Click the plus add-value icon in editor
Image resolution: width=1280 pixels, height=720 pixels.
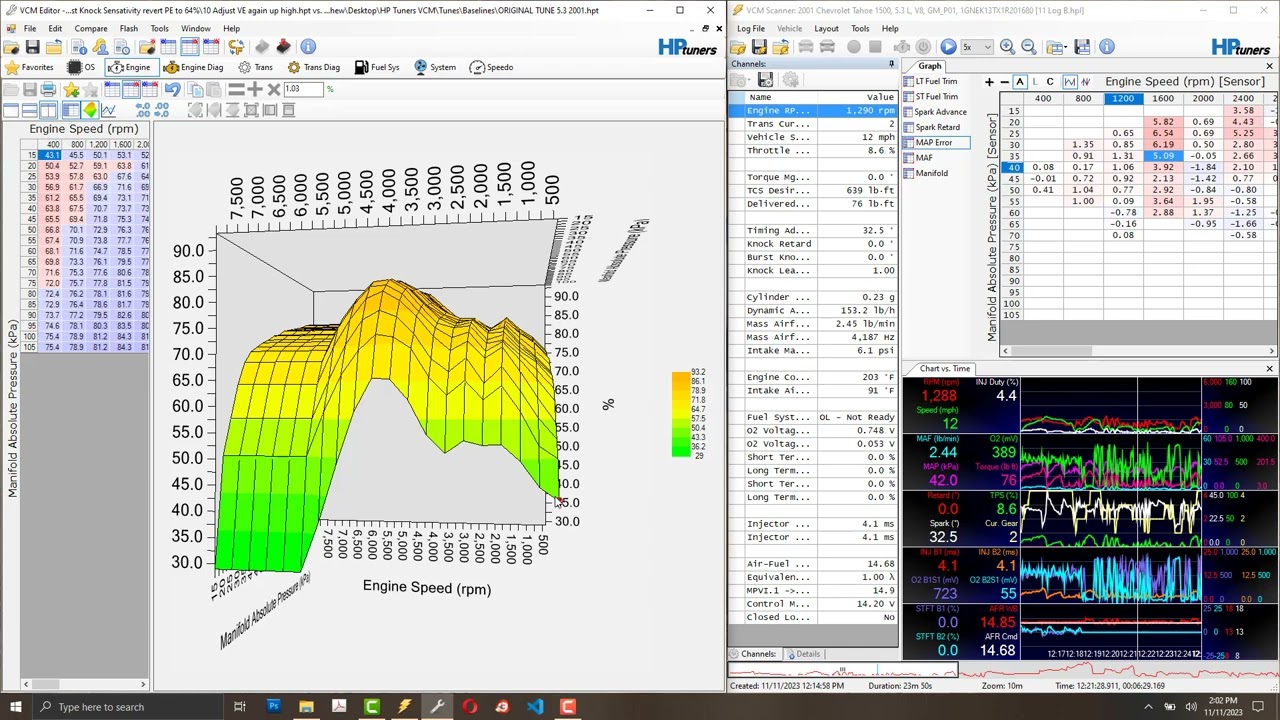point(255,89)
